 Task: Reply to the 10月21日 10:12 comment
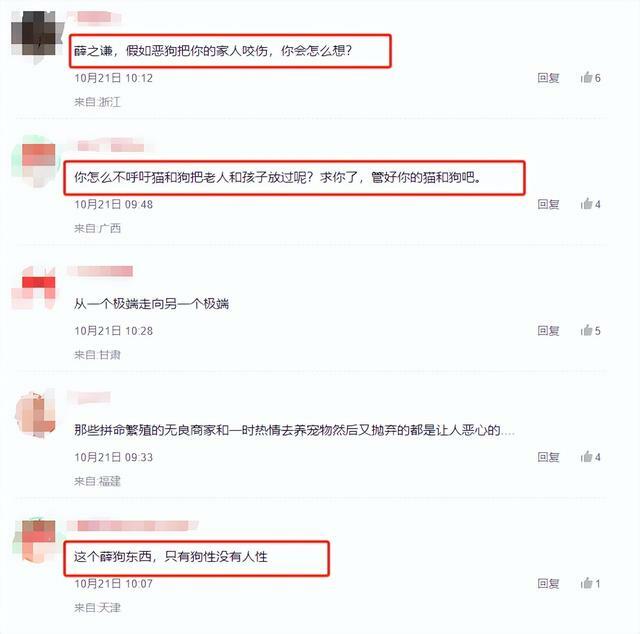[548, 78]
